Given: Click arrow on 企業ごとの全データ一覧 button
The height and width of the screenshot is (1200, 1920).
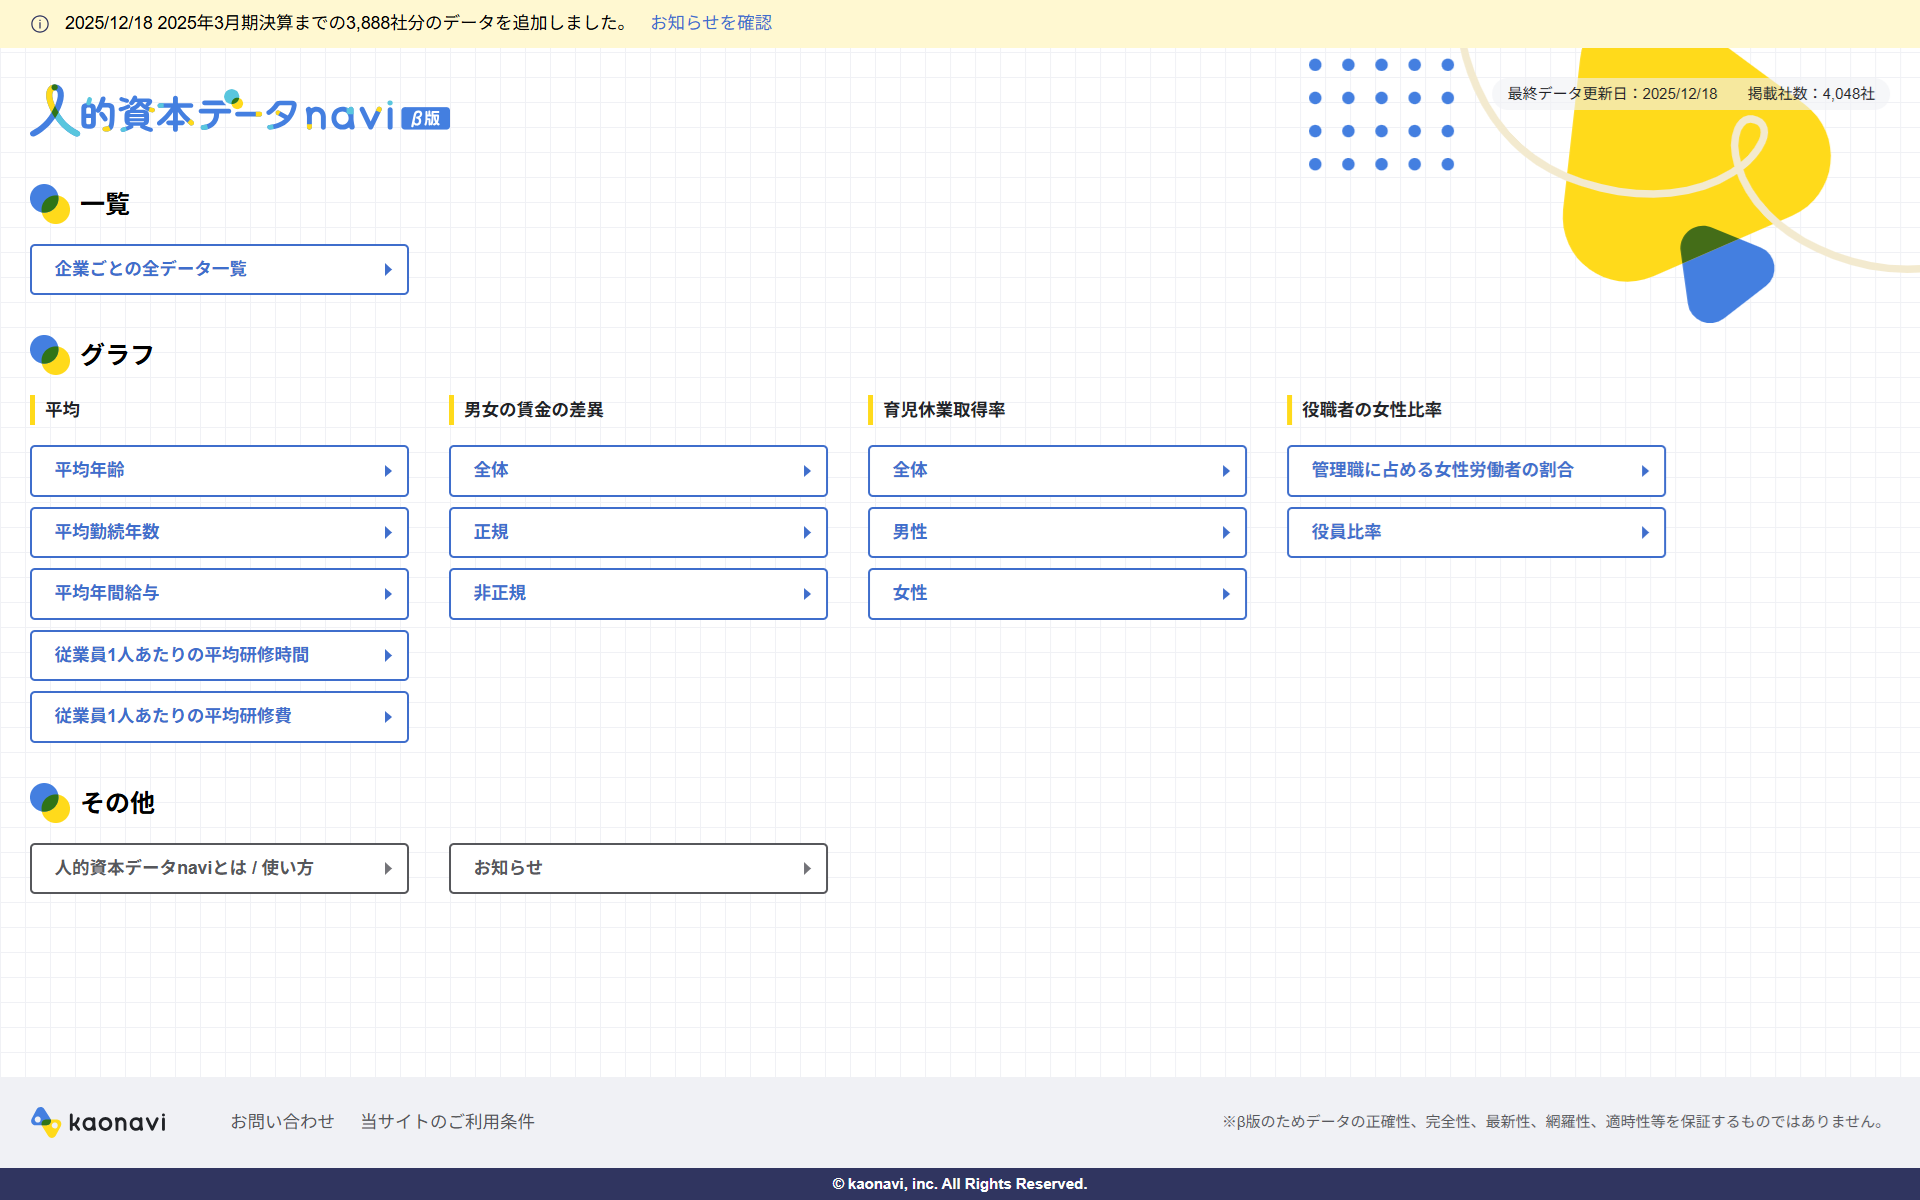Looking at the screenshot, I should pos(388,270).
